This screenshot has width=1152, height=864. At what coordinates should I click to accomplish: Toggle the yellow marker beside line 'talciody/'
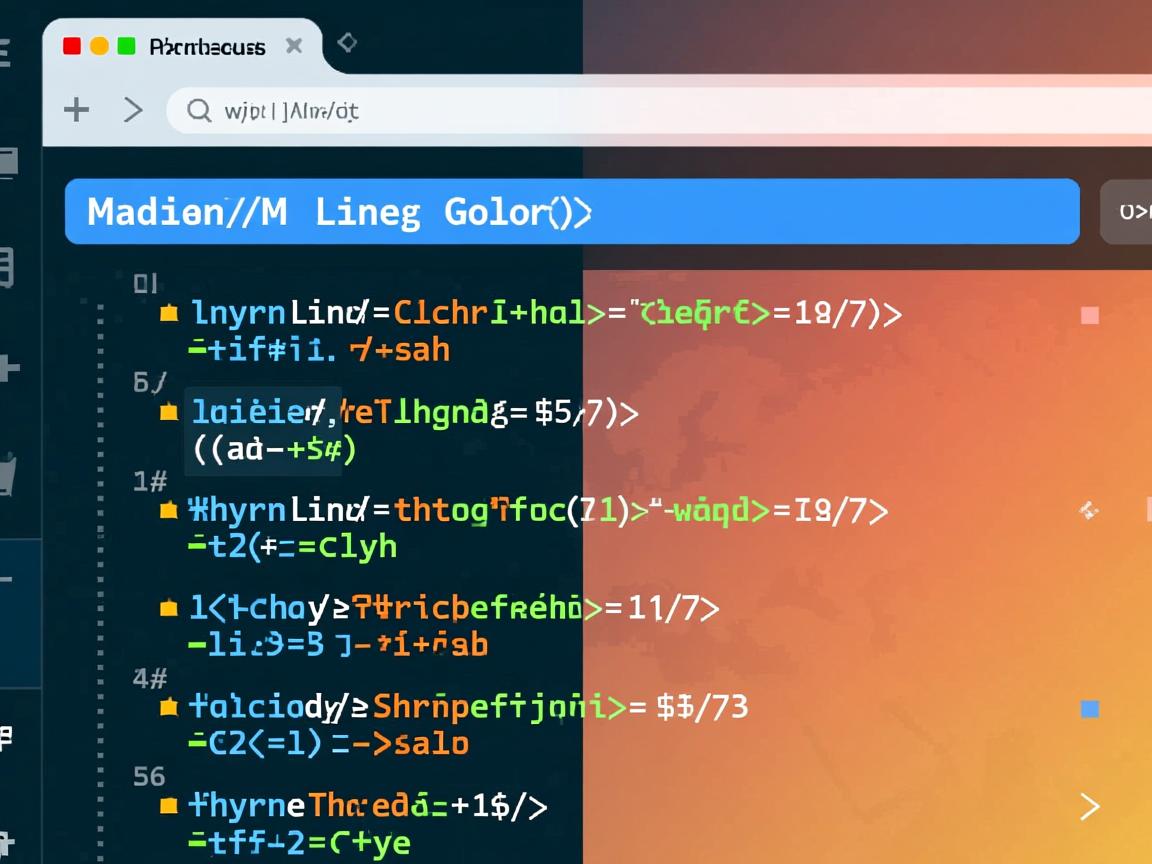(169, 708)
